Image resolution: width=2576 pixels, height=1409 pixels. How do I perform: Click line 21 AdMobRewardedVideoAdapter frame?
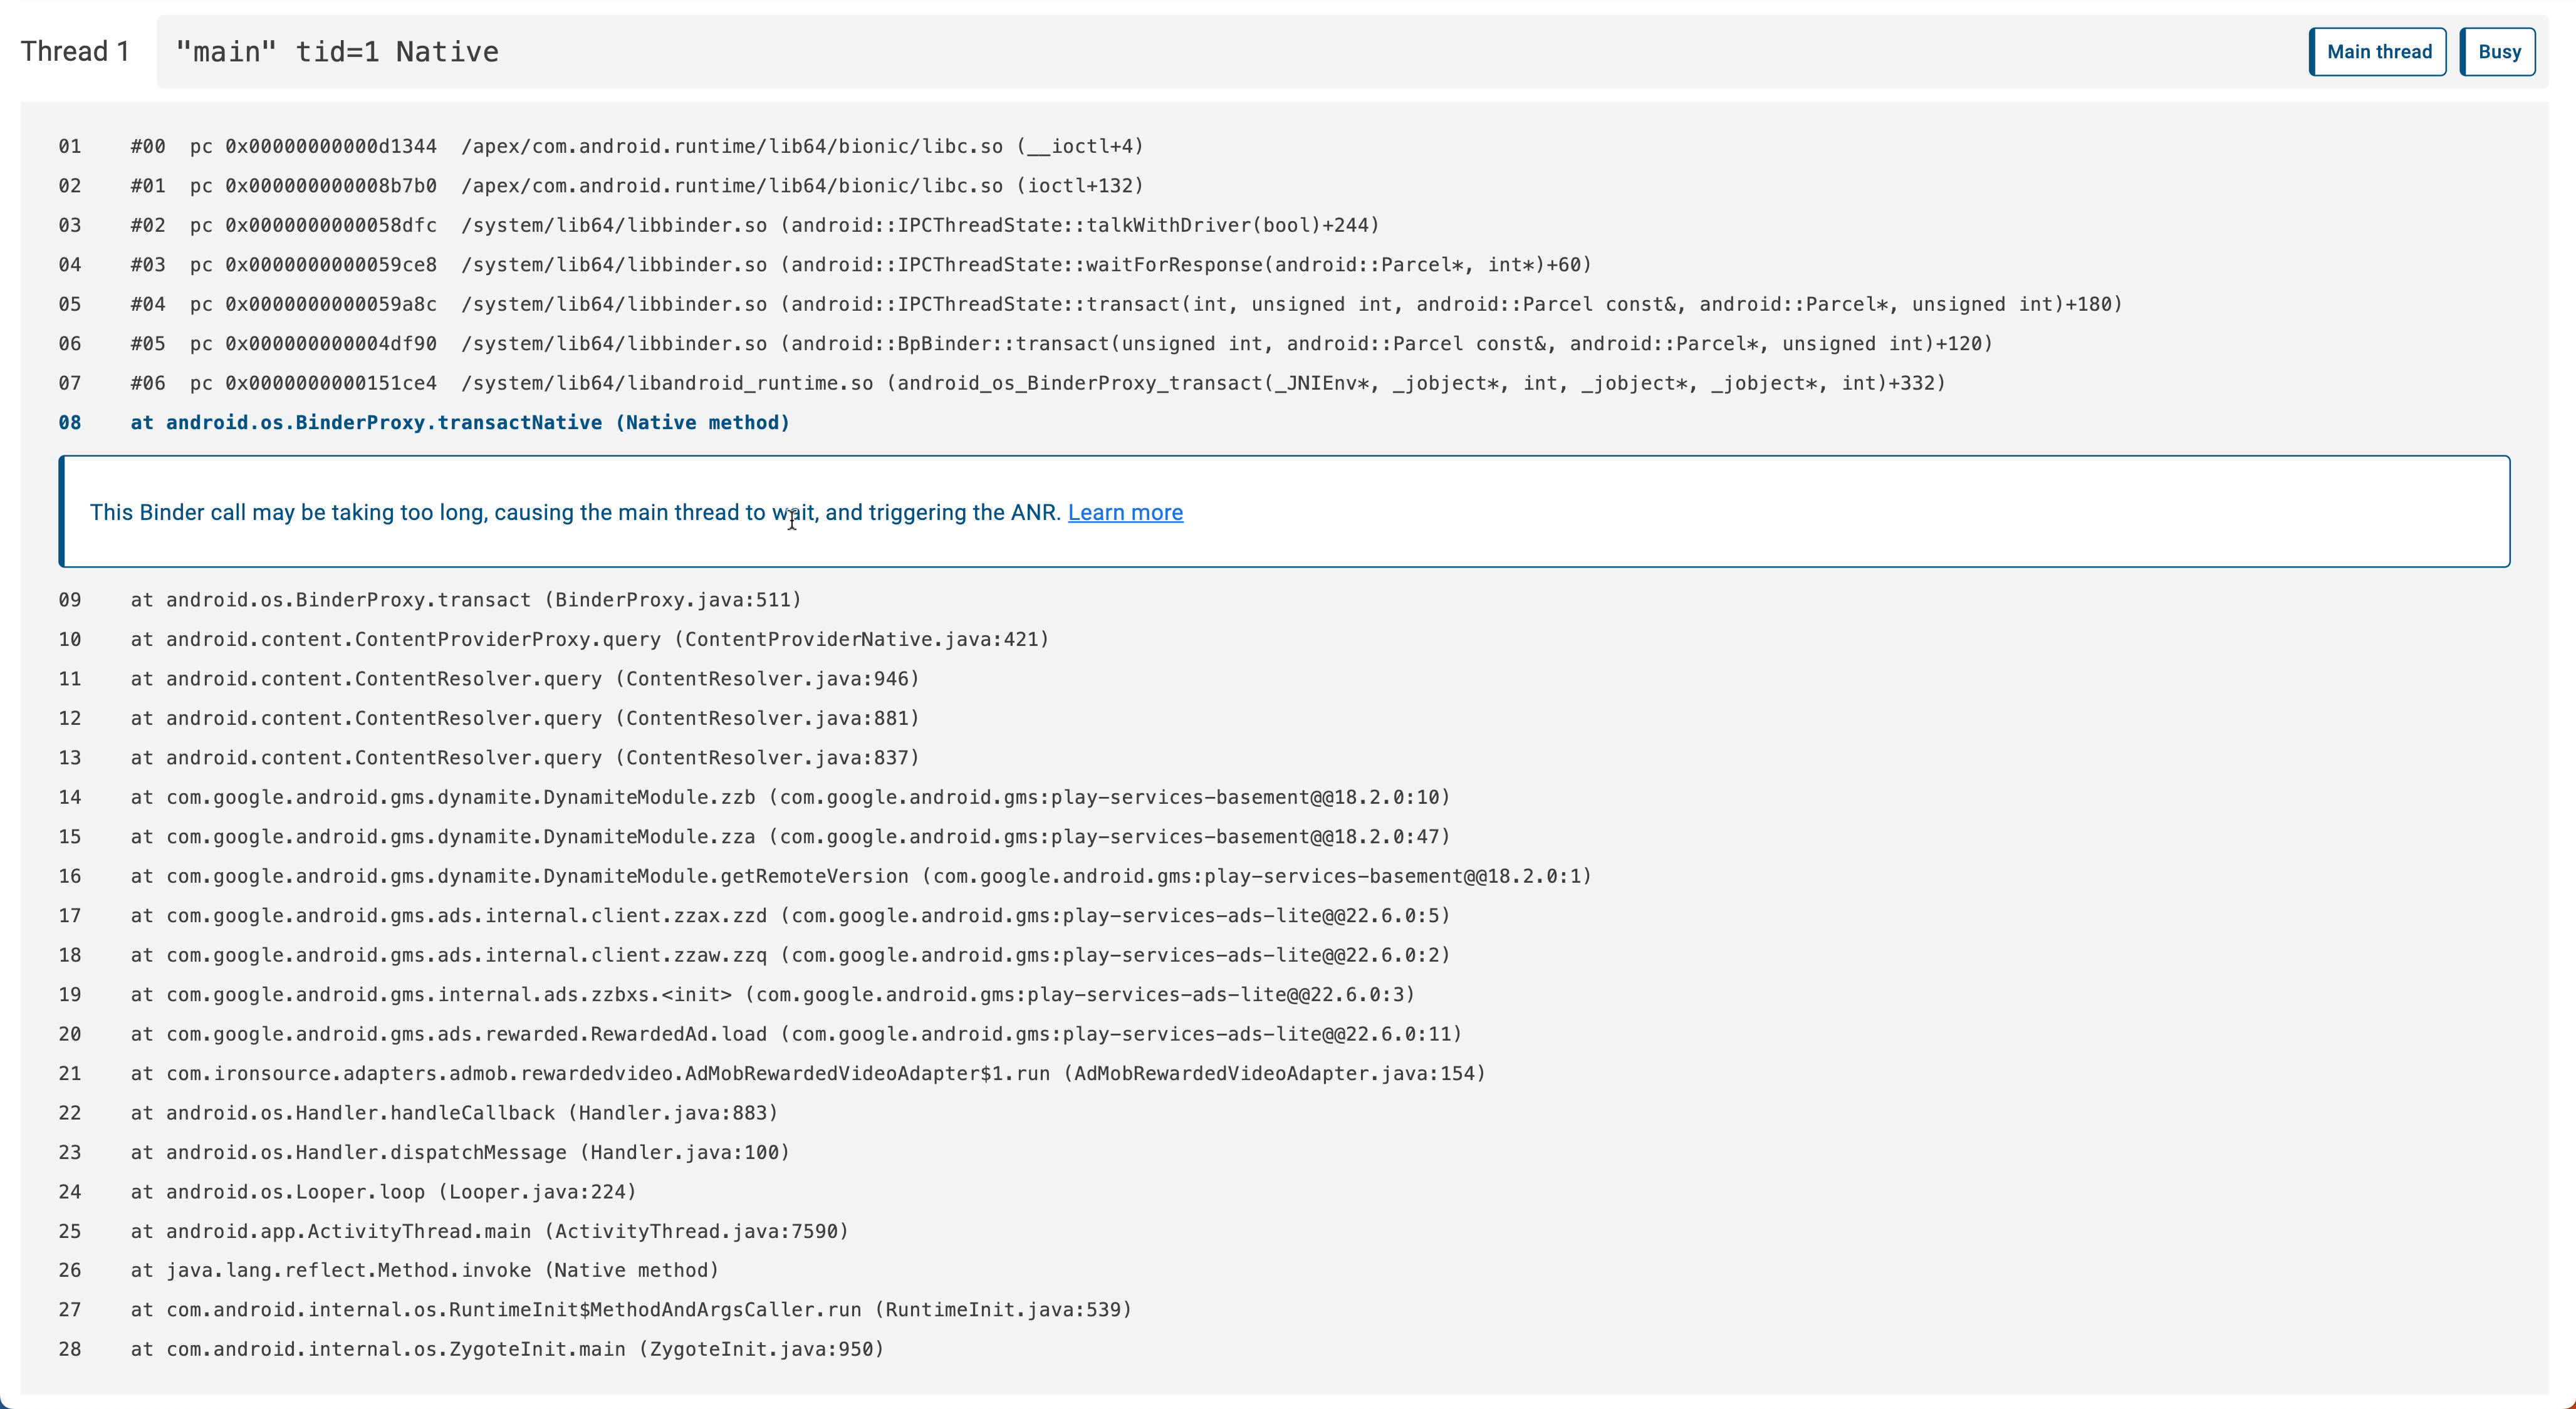tap(808, 1073)
